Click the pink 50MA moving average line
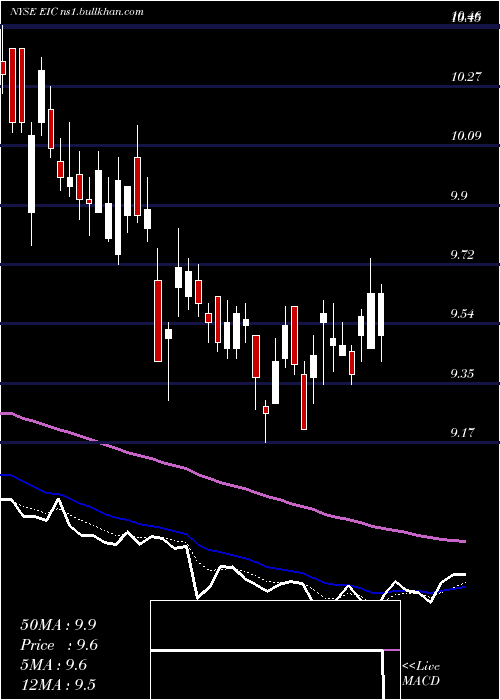This screenshot has height=700, width=500. tap(232, 486)
